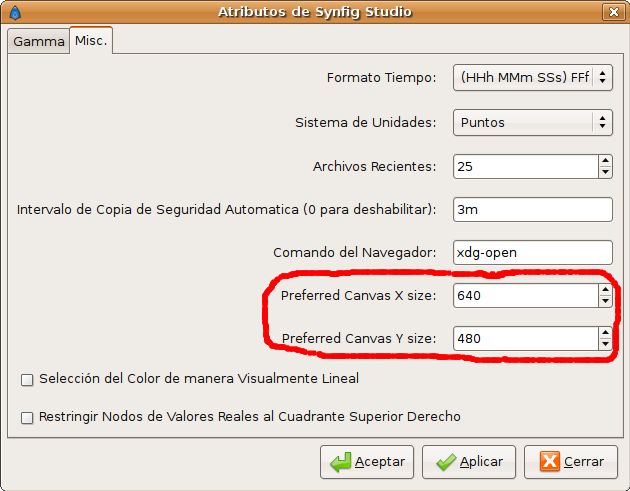630x491 pixels.
Task: Click the Intervalo de Copia de Seguridad label
Action: pyautogui.click(x=227, y=209)
